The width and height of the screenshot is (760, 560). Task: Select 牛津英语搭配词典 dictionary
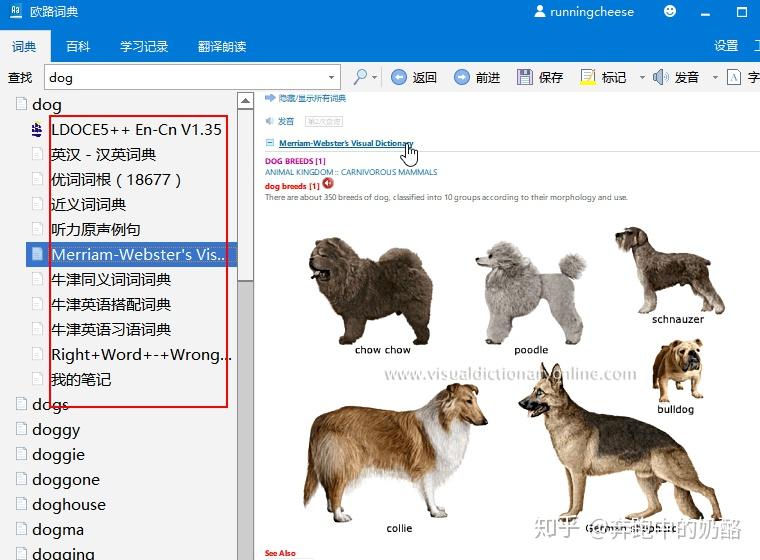tap(111, 304)
